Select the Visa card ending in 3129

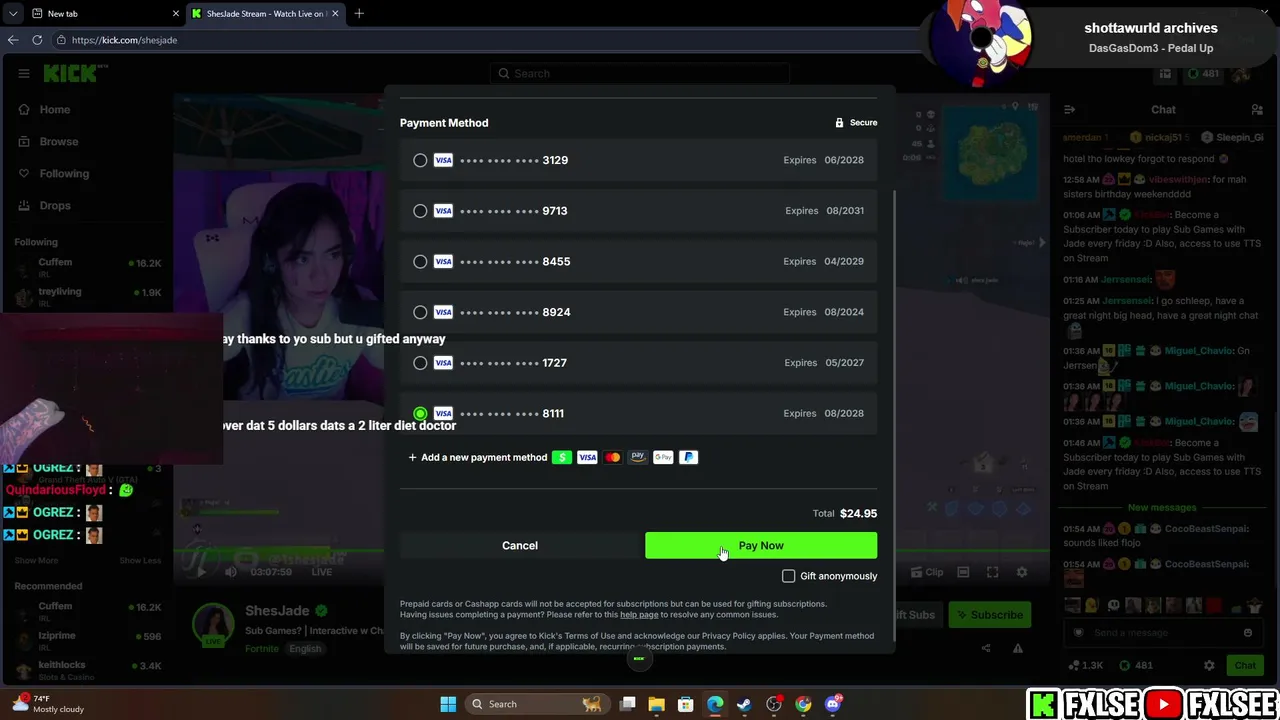click(x=638, y=160)
